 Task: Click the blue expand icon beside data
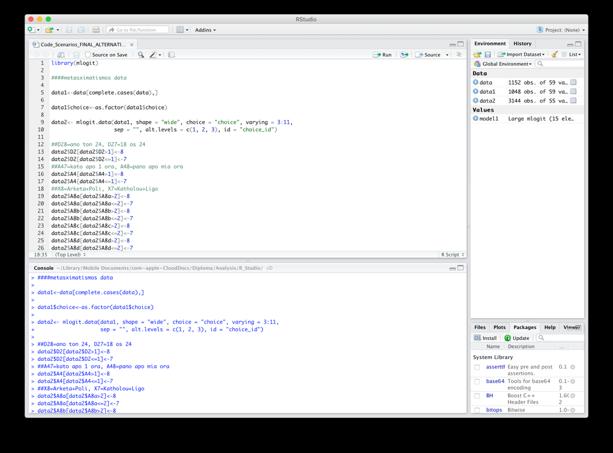(x=475, y=82)
